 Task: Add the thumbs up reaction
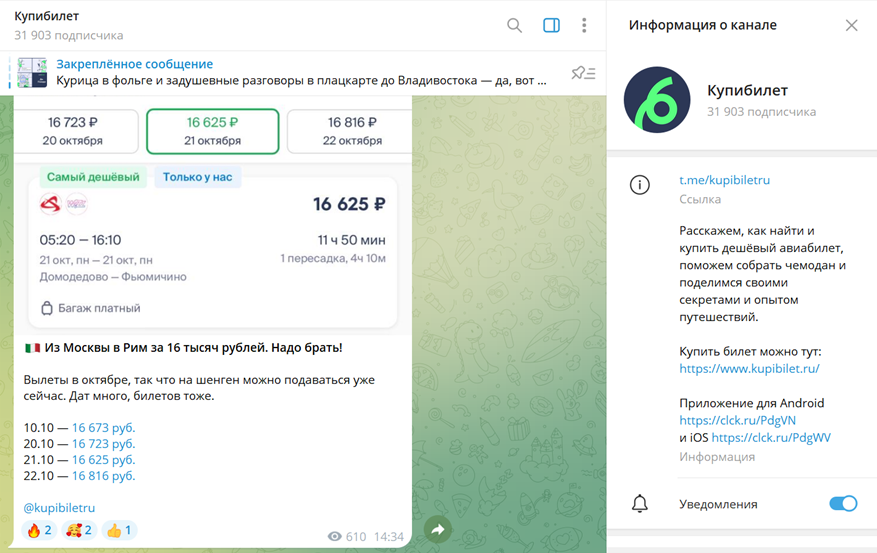click(x=119, y=530)
